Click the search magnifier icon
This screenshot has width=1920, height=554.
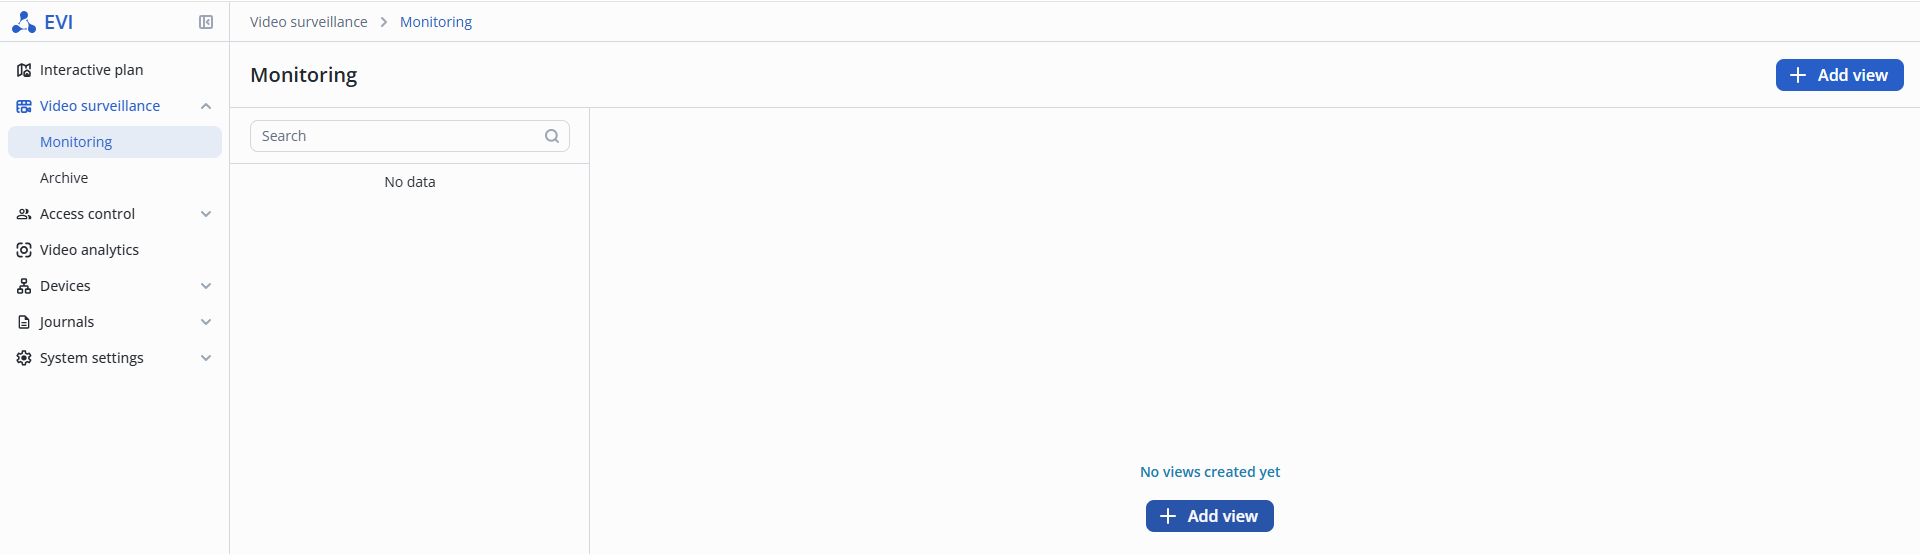point(552,136)
